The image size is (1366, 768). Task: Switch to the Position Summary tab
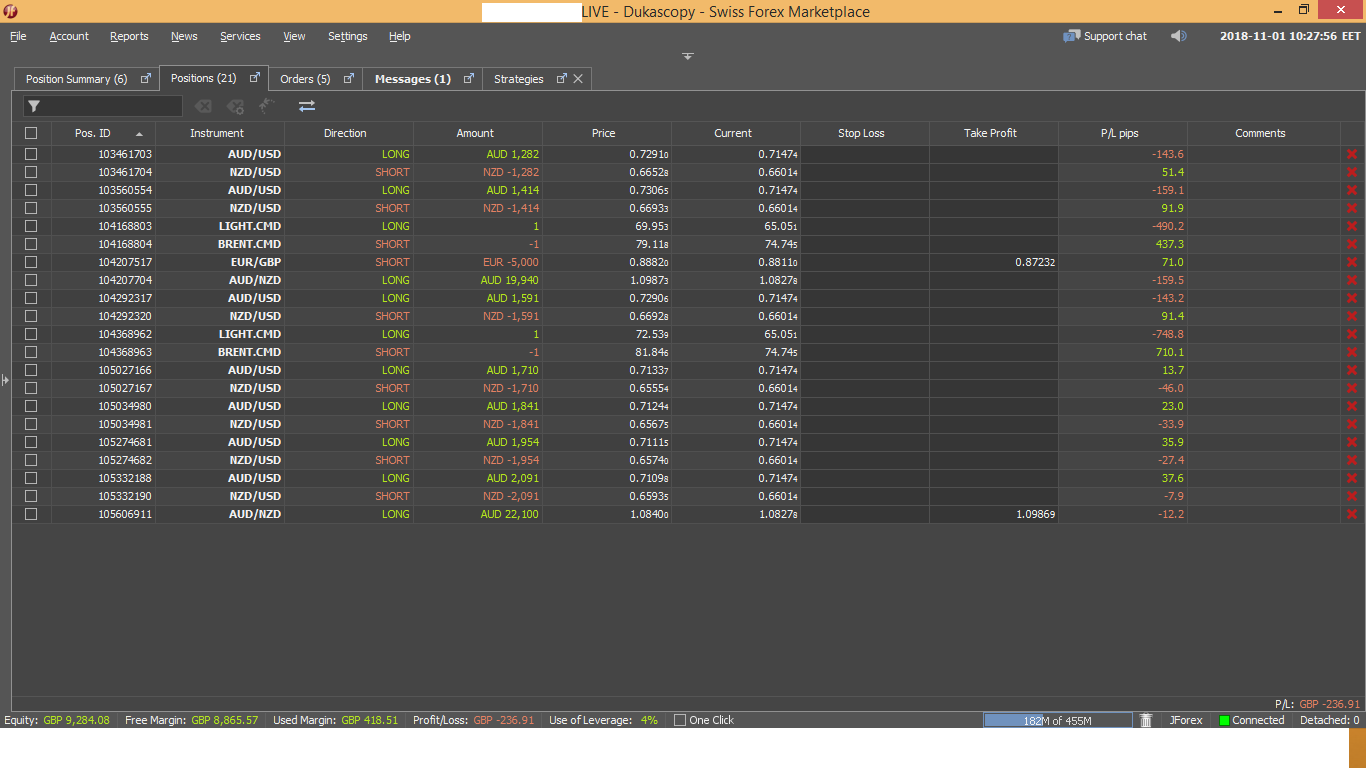point(76,79)
